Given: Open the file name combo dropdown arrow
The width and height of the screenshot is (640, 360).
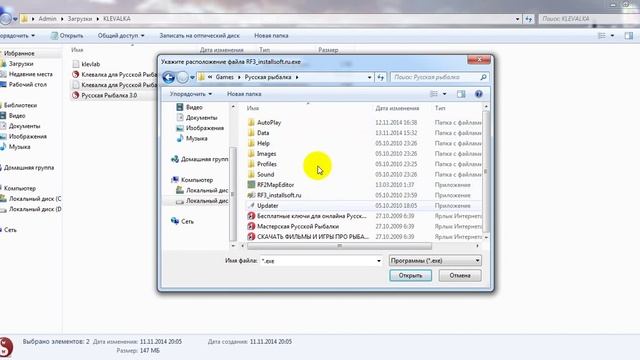Looking at the screenshot, I should point(379,261).
